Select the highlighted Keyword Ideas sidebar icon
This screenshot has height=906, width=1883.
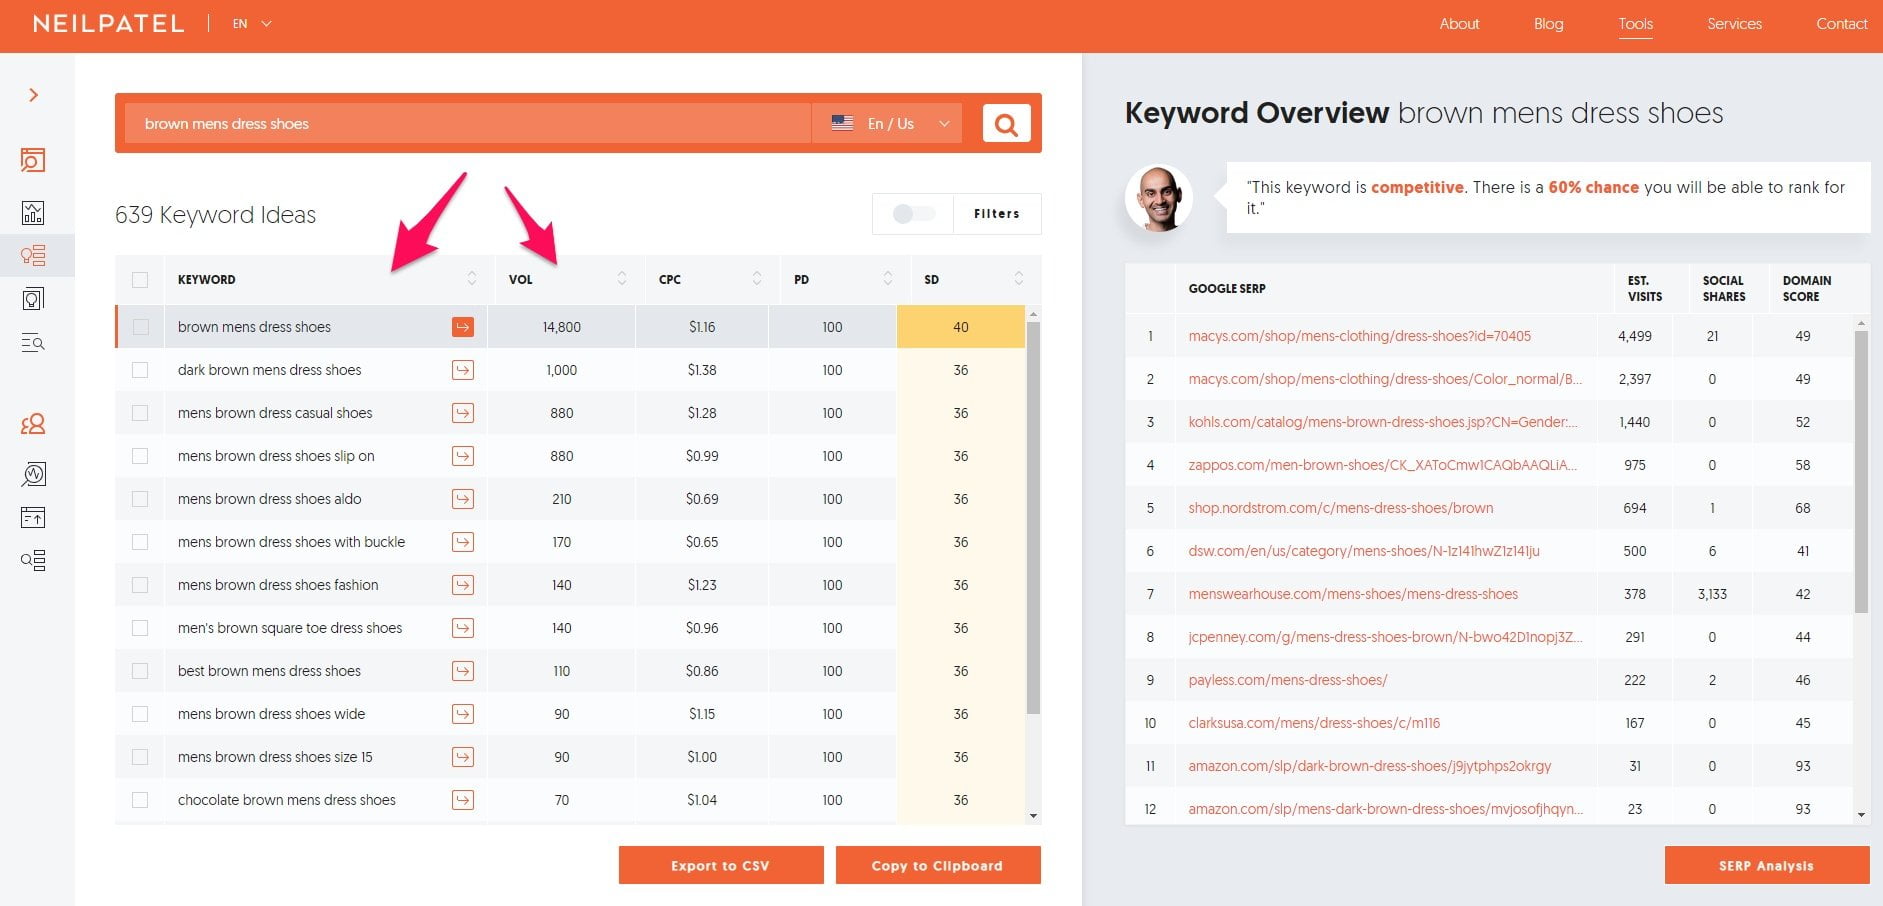33,256
